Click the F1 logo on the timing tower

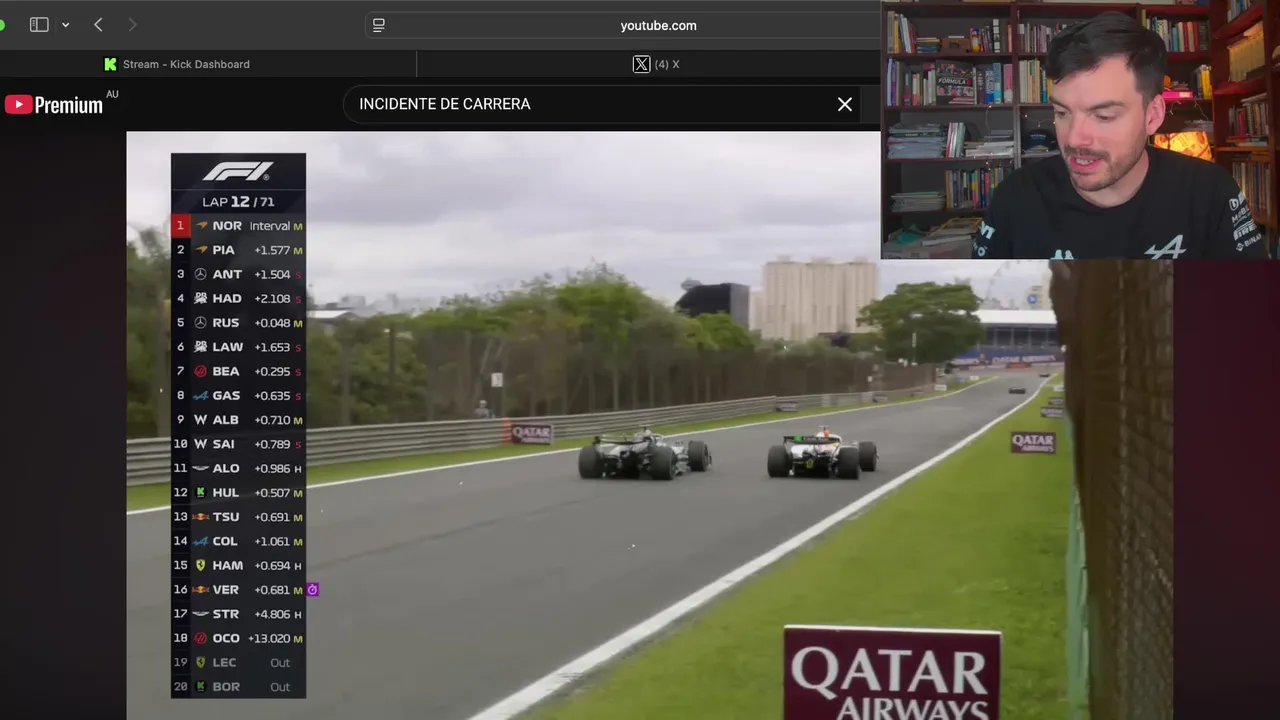click(238, 172)
